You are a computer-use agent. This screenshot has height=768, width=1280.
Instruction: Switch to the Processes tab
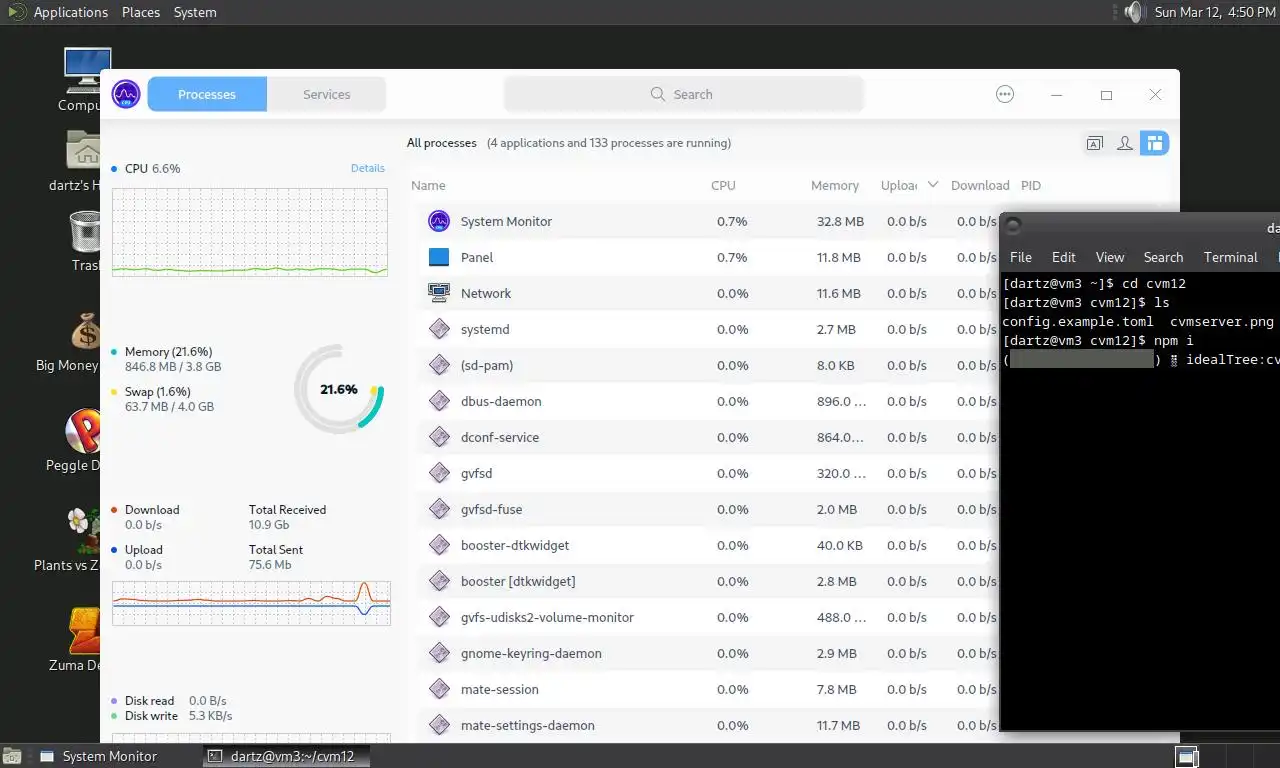coord(207,94)
